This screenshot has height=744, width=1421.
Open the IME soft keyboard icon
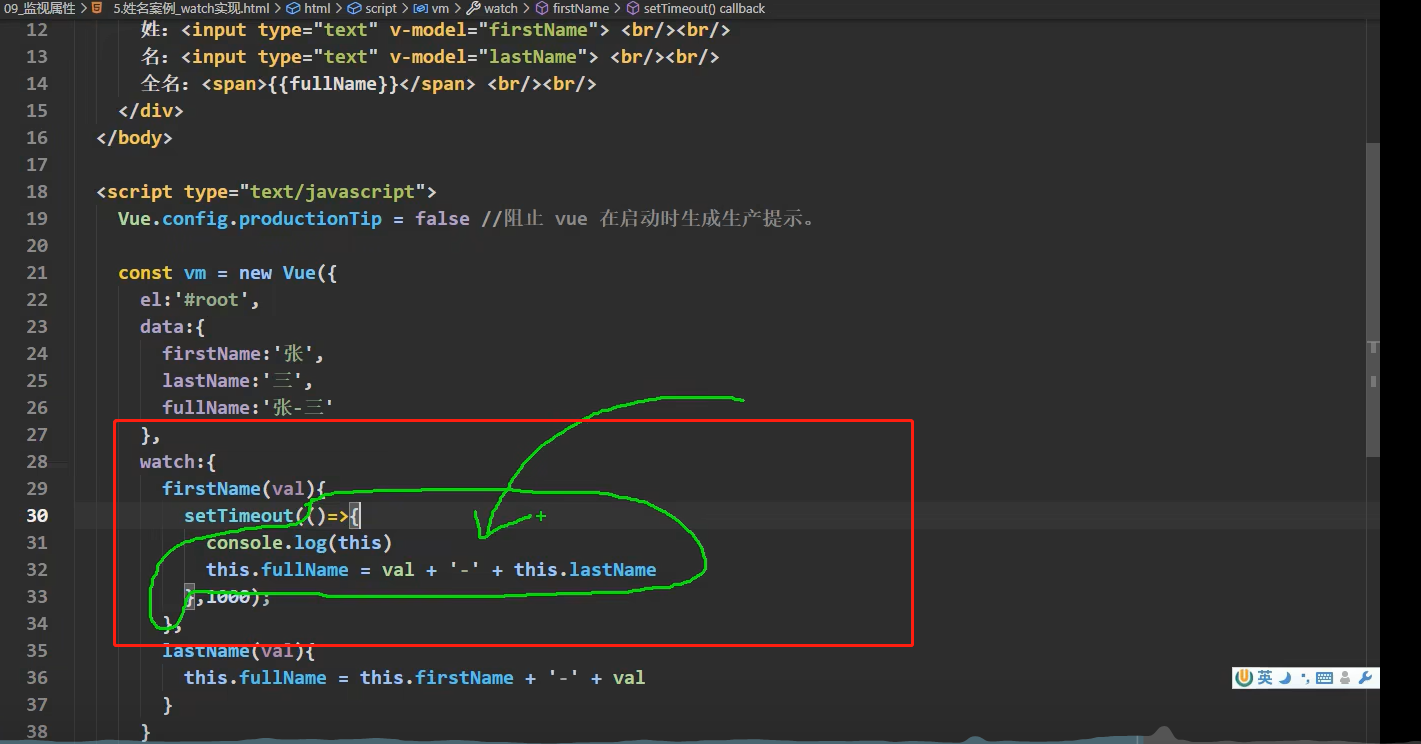coord(1324,678)
